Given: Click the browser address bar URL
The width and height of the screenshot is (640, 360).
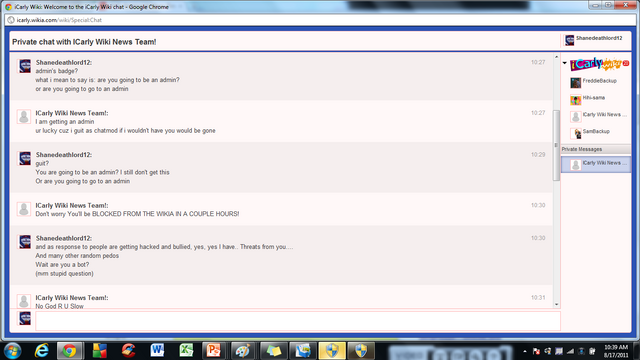Looking at the screenshot, I should tap(59, 20).
